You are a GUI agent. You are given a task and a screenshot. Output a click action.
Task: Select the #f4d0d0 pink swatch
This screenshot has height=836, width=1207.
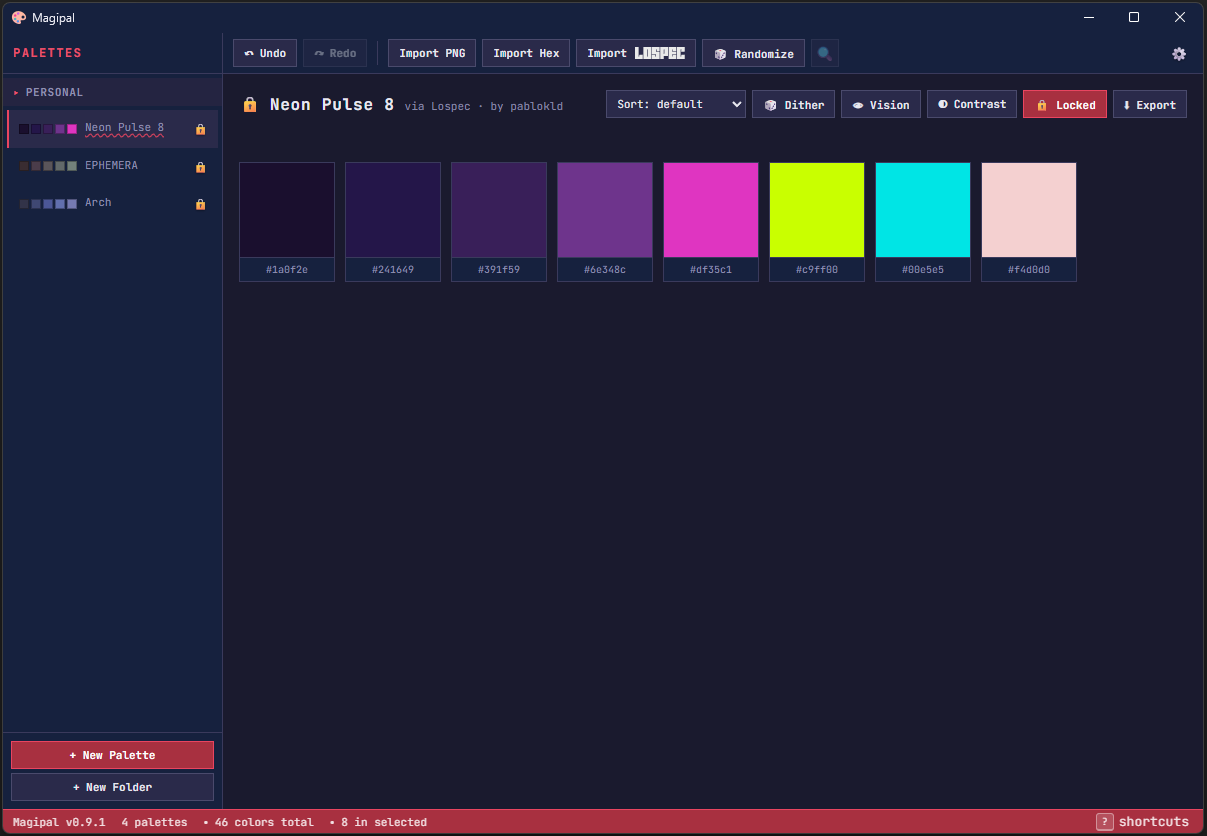click(1029, 210)
